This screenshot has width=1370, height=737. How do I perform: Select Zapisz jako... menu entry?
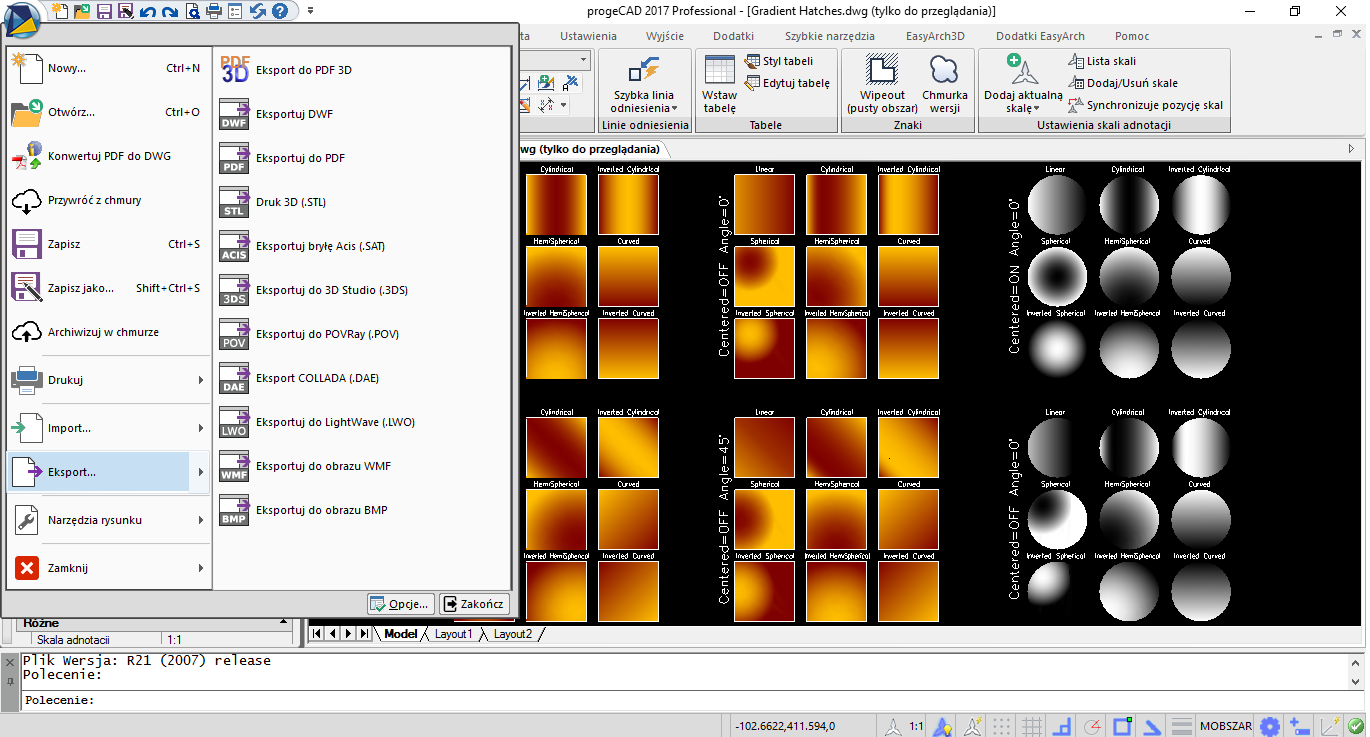click(80, 288)
